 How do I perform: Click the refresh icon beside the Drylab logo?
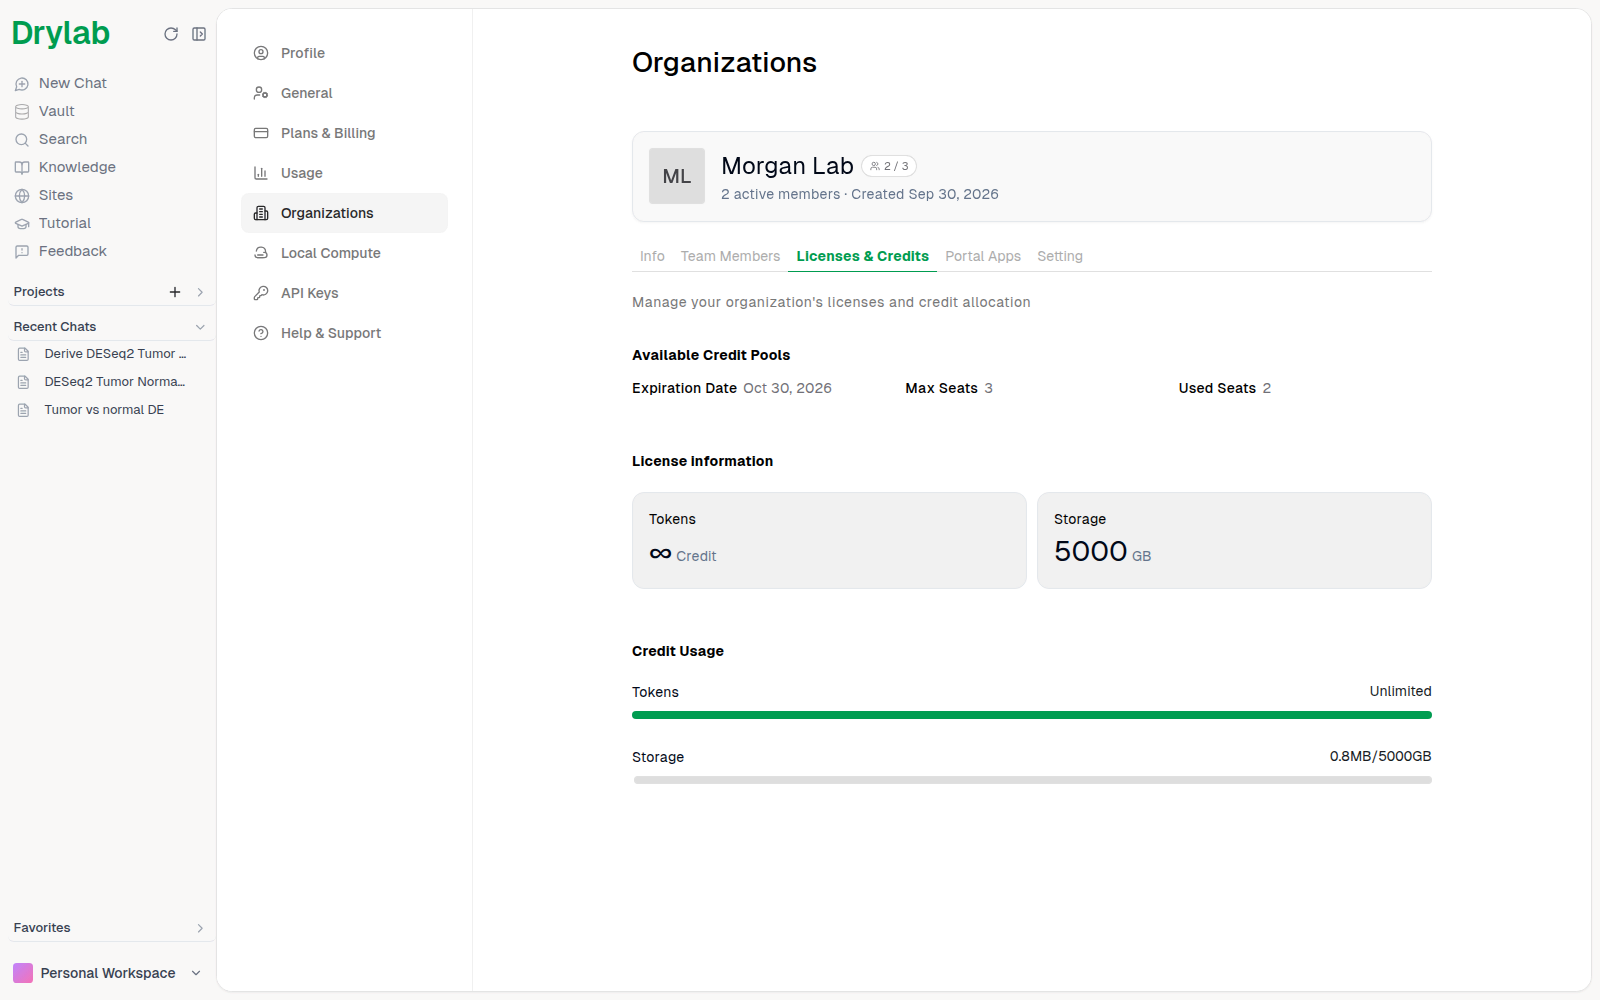coord(171,34)
